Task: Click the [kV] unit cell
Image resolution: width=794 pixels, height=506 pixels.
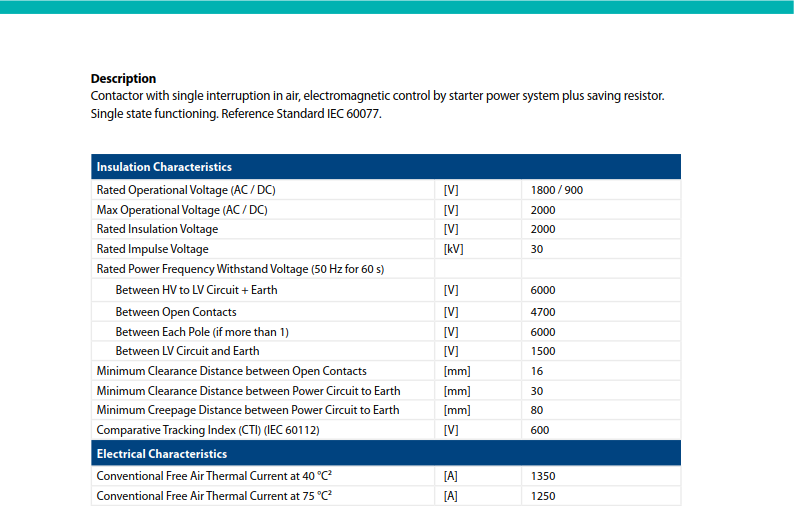Action: point(478,249)
